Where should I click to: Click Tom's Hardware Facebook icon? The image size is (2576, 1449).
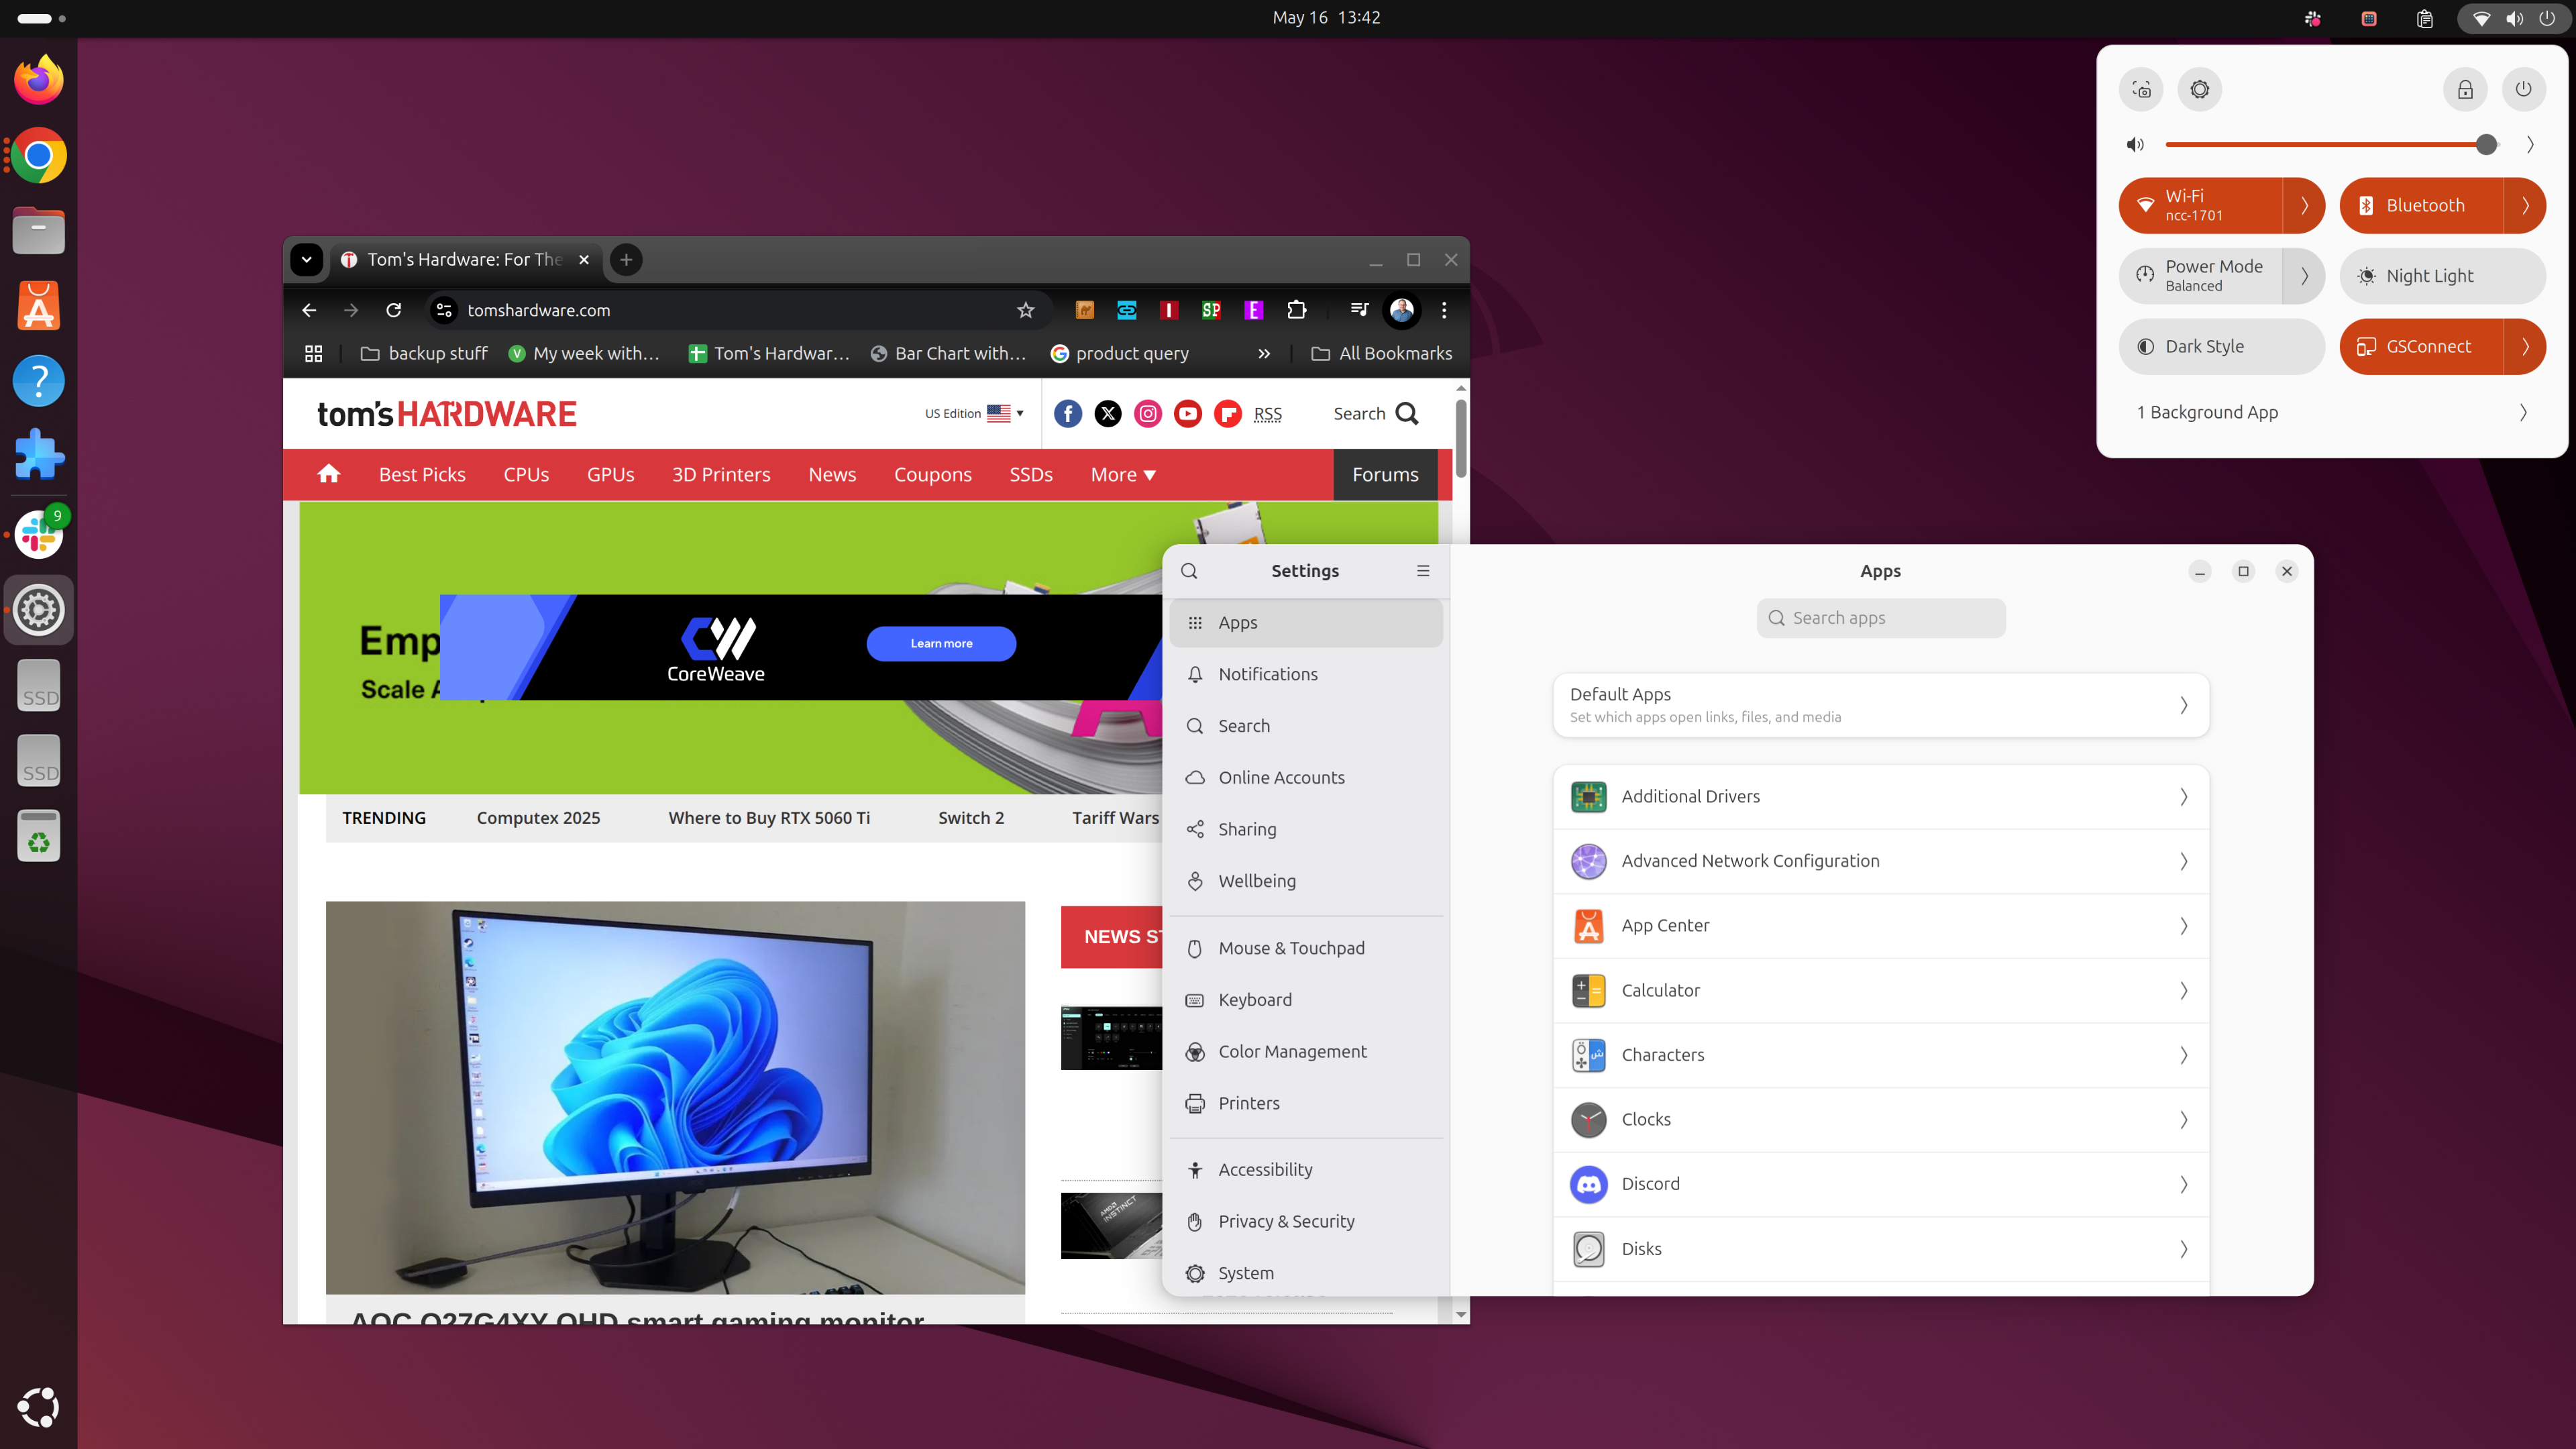tap(1068, 413)
